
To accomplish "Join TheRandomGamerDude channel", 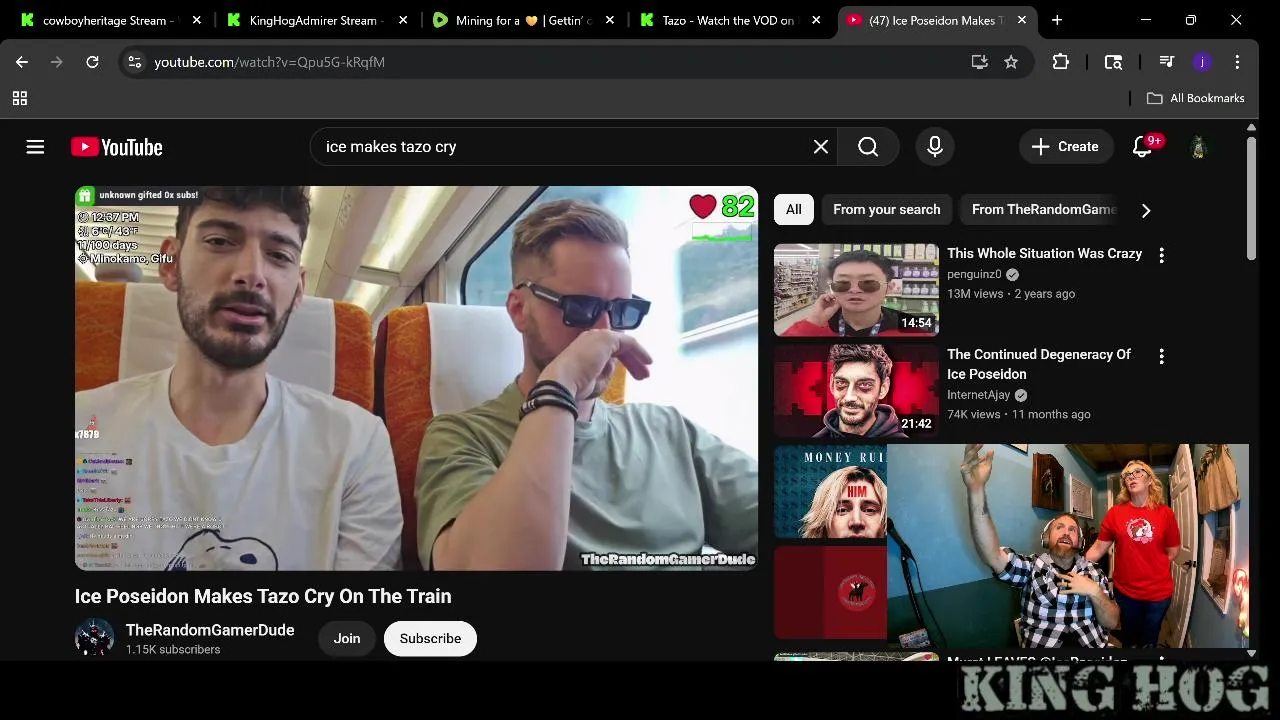I will click(347, 638).
